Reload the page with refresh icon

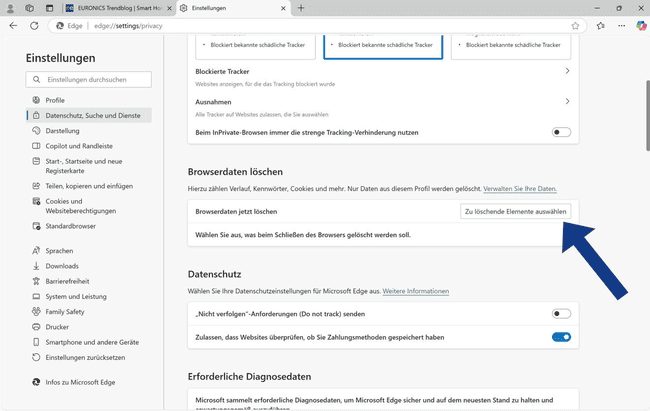[34, 26]
